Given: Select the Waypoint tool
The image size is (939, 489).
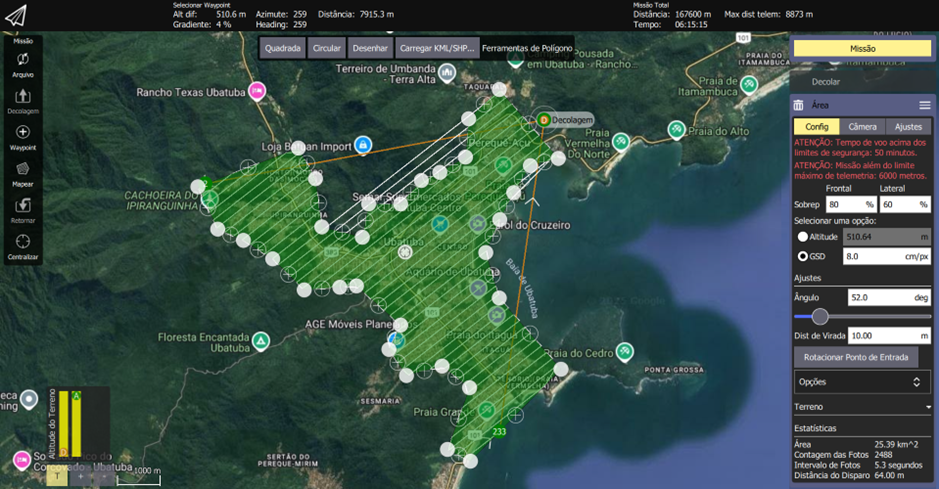Looking at the screenshot, I should click(23, 137).
